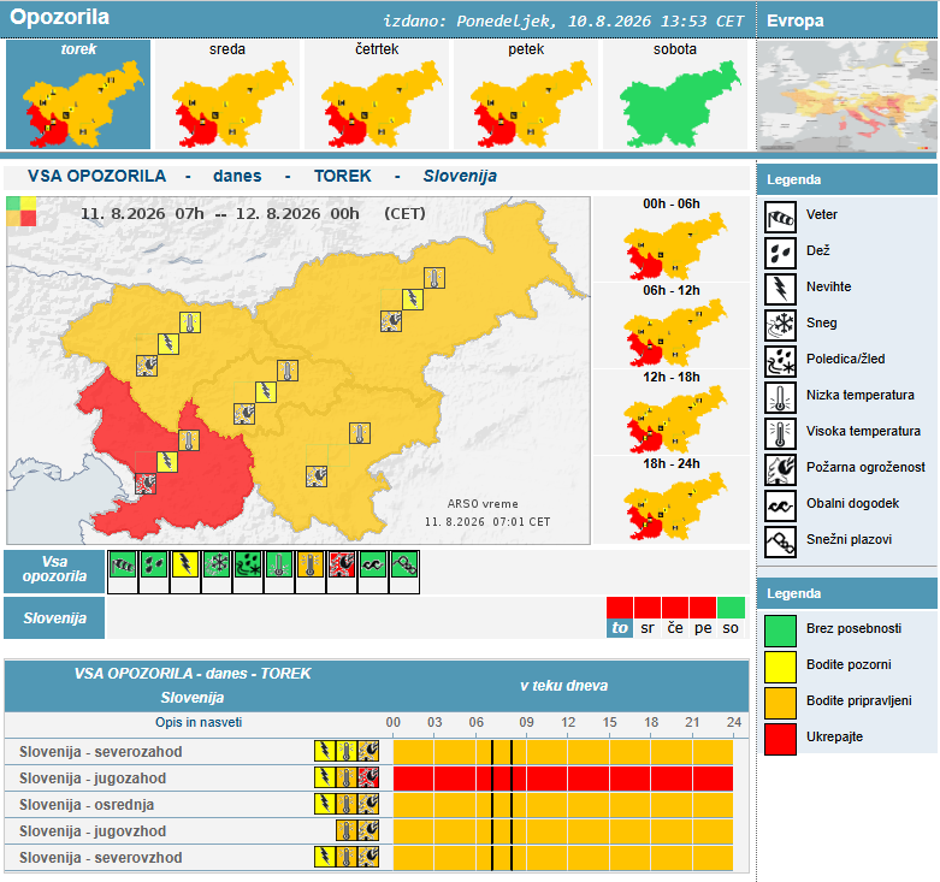Select the coastal event icon in Vsa opozorila row
Screen dimensions: 940x882
(372, 565)
